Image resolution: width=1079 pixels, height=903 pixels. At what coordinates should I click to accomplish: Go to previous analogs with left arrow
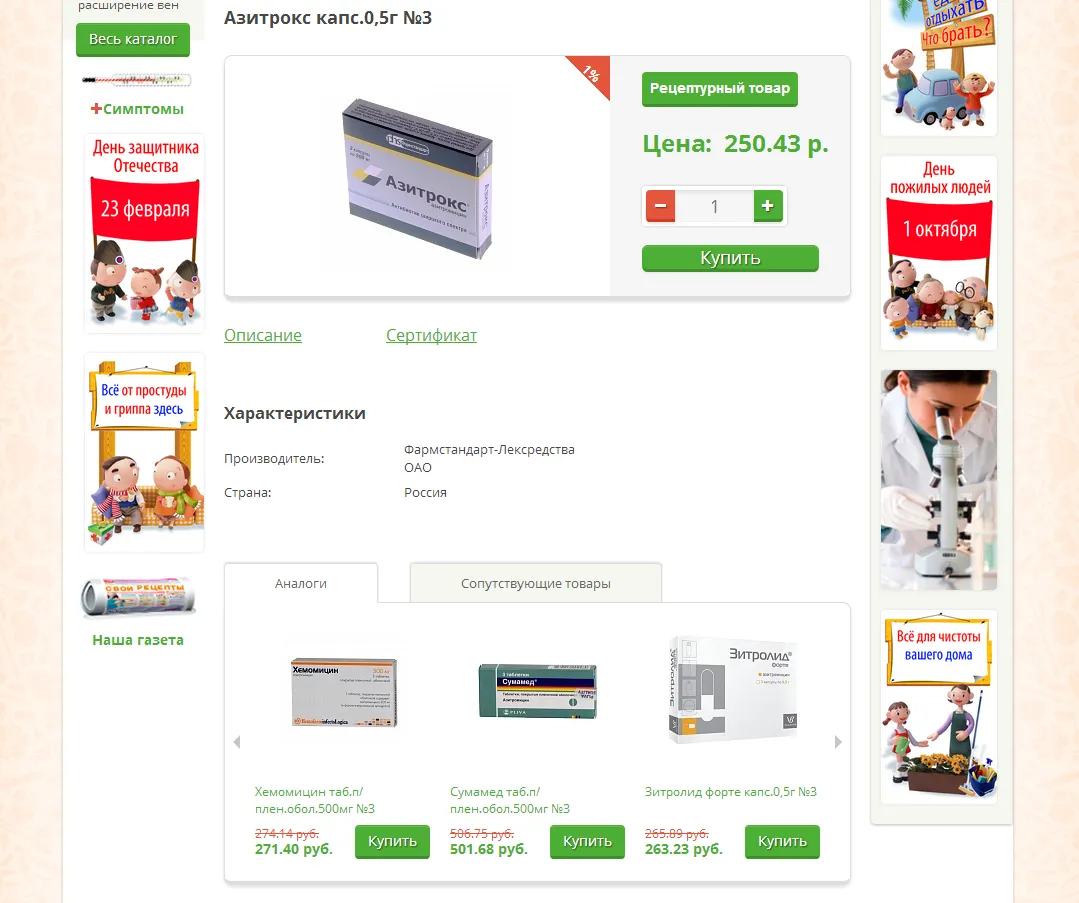[237, 742]
